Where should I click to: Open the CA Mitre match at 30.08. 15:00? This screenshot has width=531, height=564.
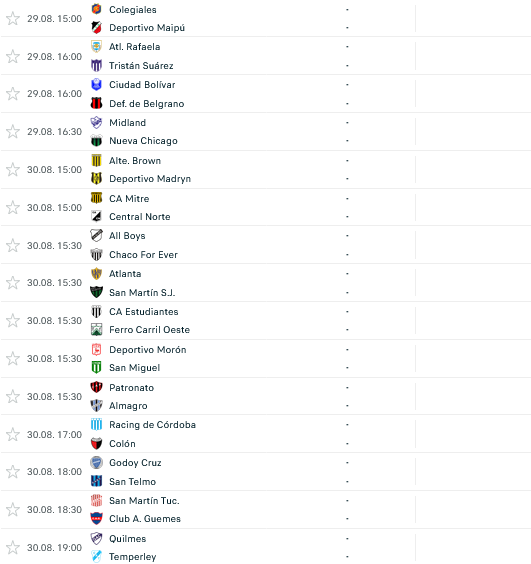(266, 208)
